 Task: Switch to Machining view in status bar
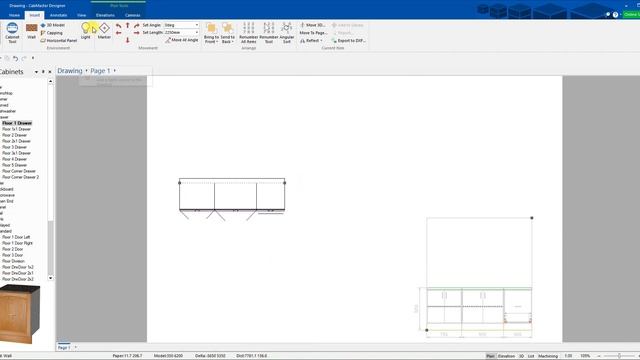tap(548, 356)
